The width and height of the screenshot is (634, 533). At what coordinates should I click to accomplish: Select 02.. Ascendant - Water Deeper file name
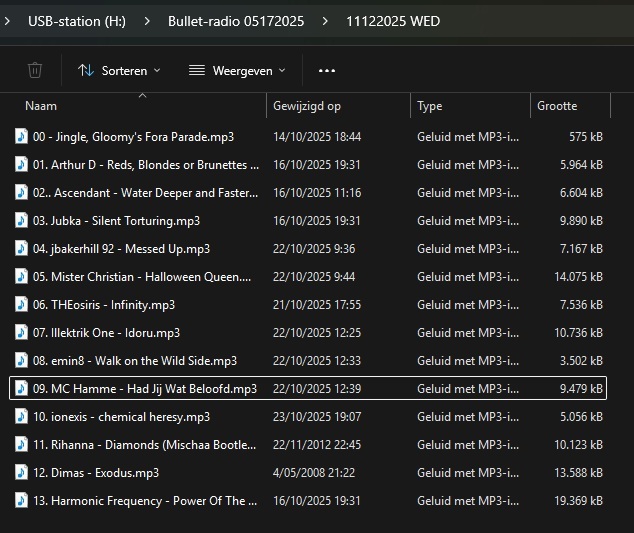pos(145,192)
